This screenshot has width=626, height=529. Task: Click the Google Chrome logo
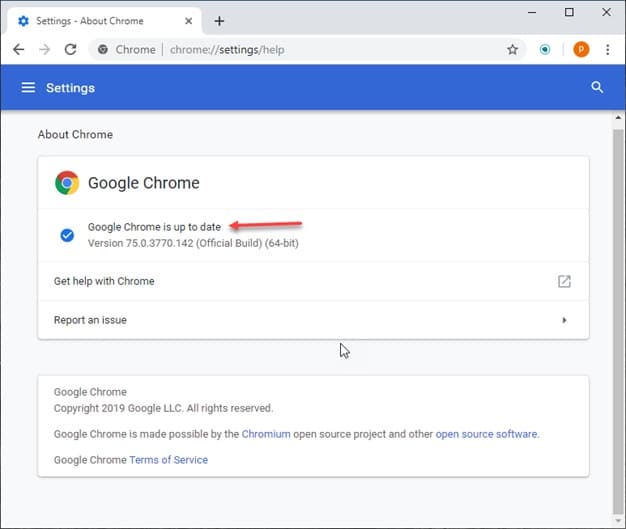click(x=67, y=183)
